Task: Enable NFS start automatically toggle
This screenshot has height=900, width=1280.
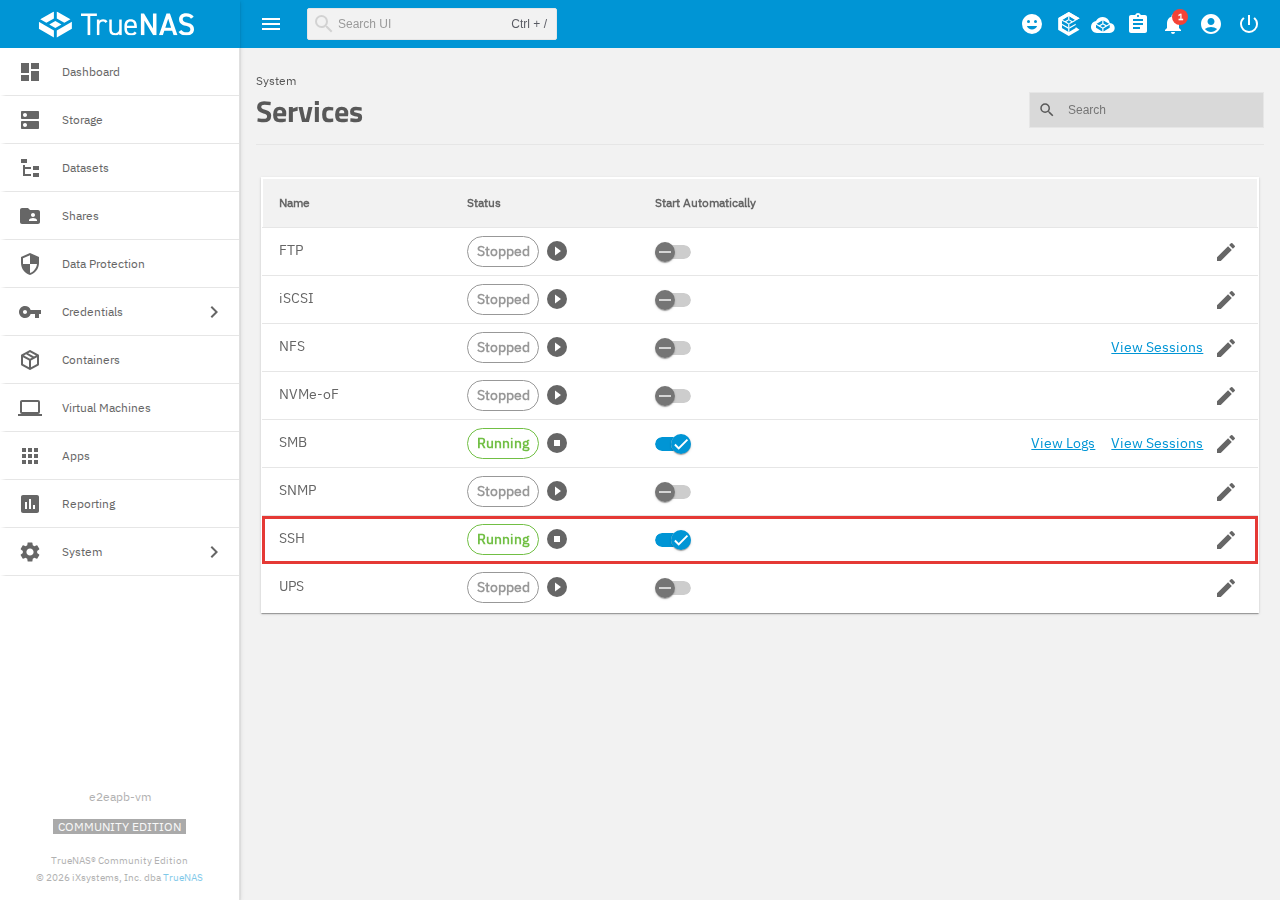Action: (673, 348)
